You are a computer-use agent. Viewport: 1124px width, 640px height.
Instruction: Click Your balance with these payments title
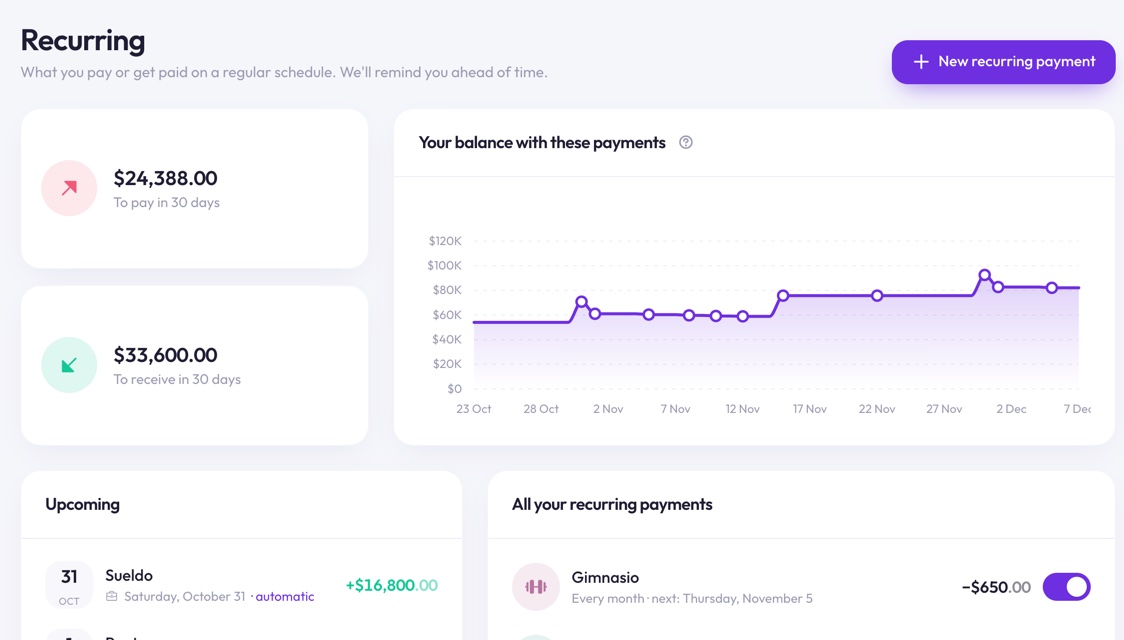coord(542,143)
